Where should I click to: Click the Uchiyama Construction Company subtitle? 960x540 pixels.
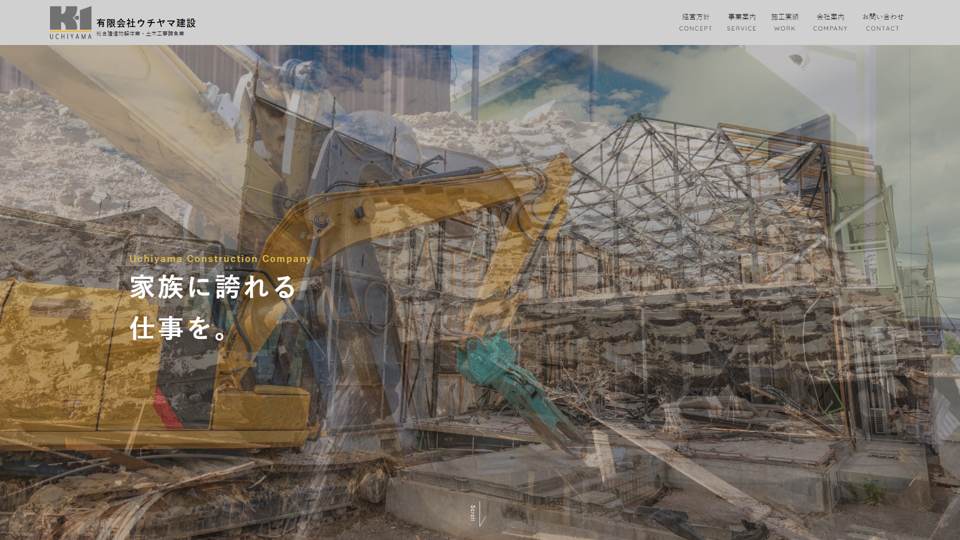pos(220,259)
